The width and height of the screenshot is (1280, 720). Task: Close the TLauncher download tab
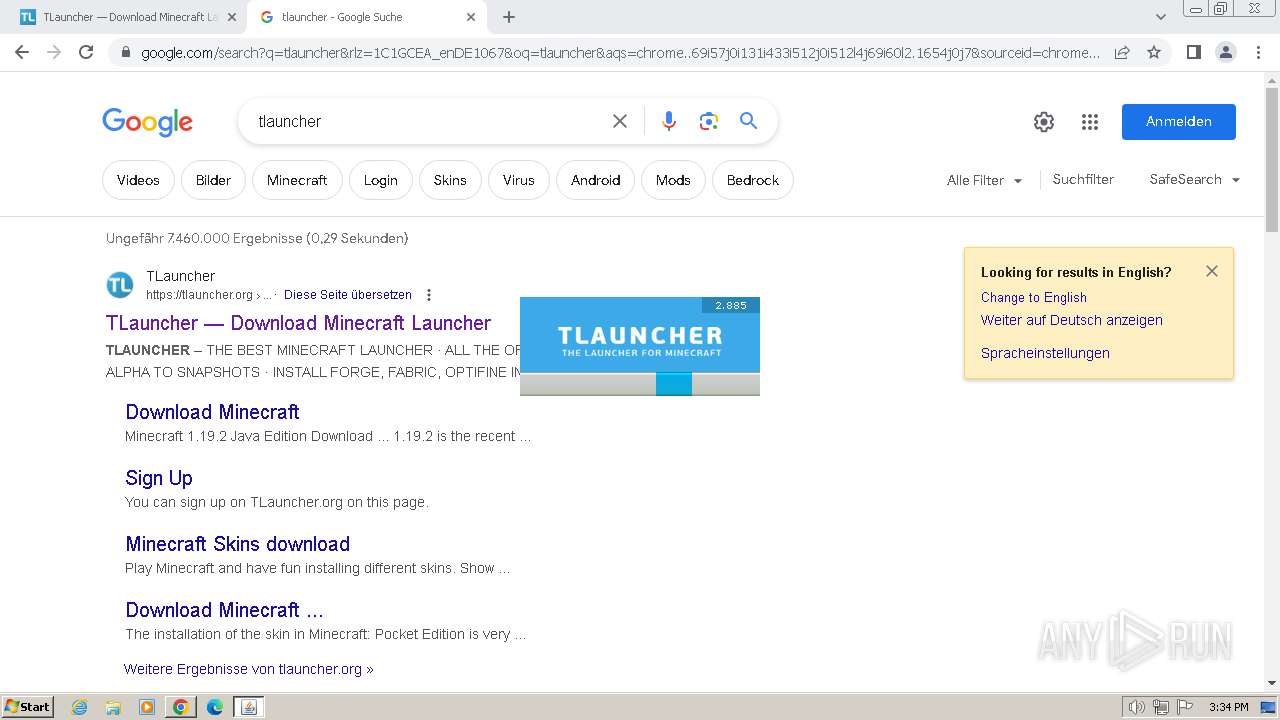(231, 17)
